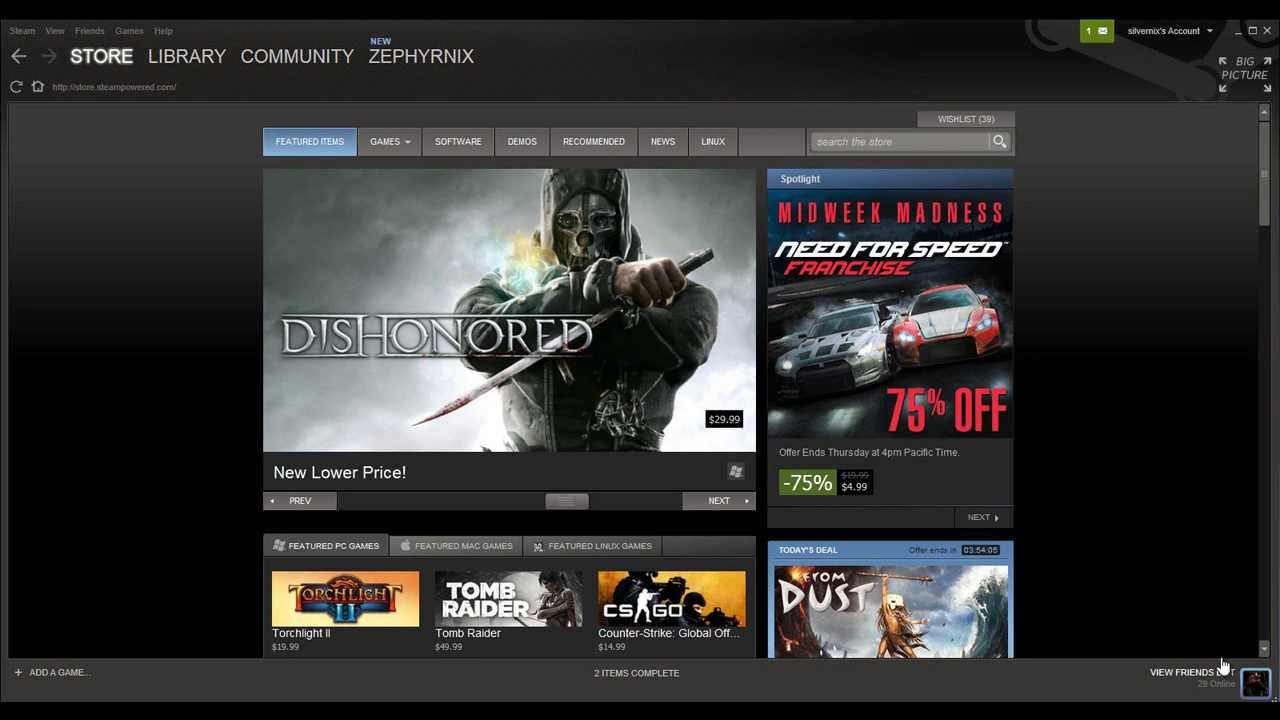This screenshot has width=1280, height=720.
Task: Go to the COMMUNITY section
Action: (297, 57)
